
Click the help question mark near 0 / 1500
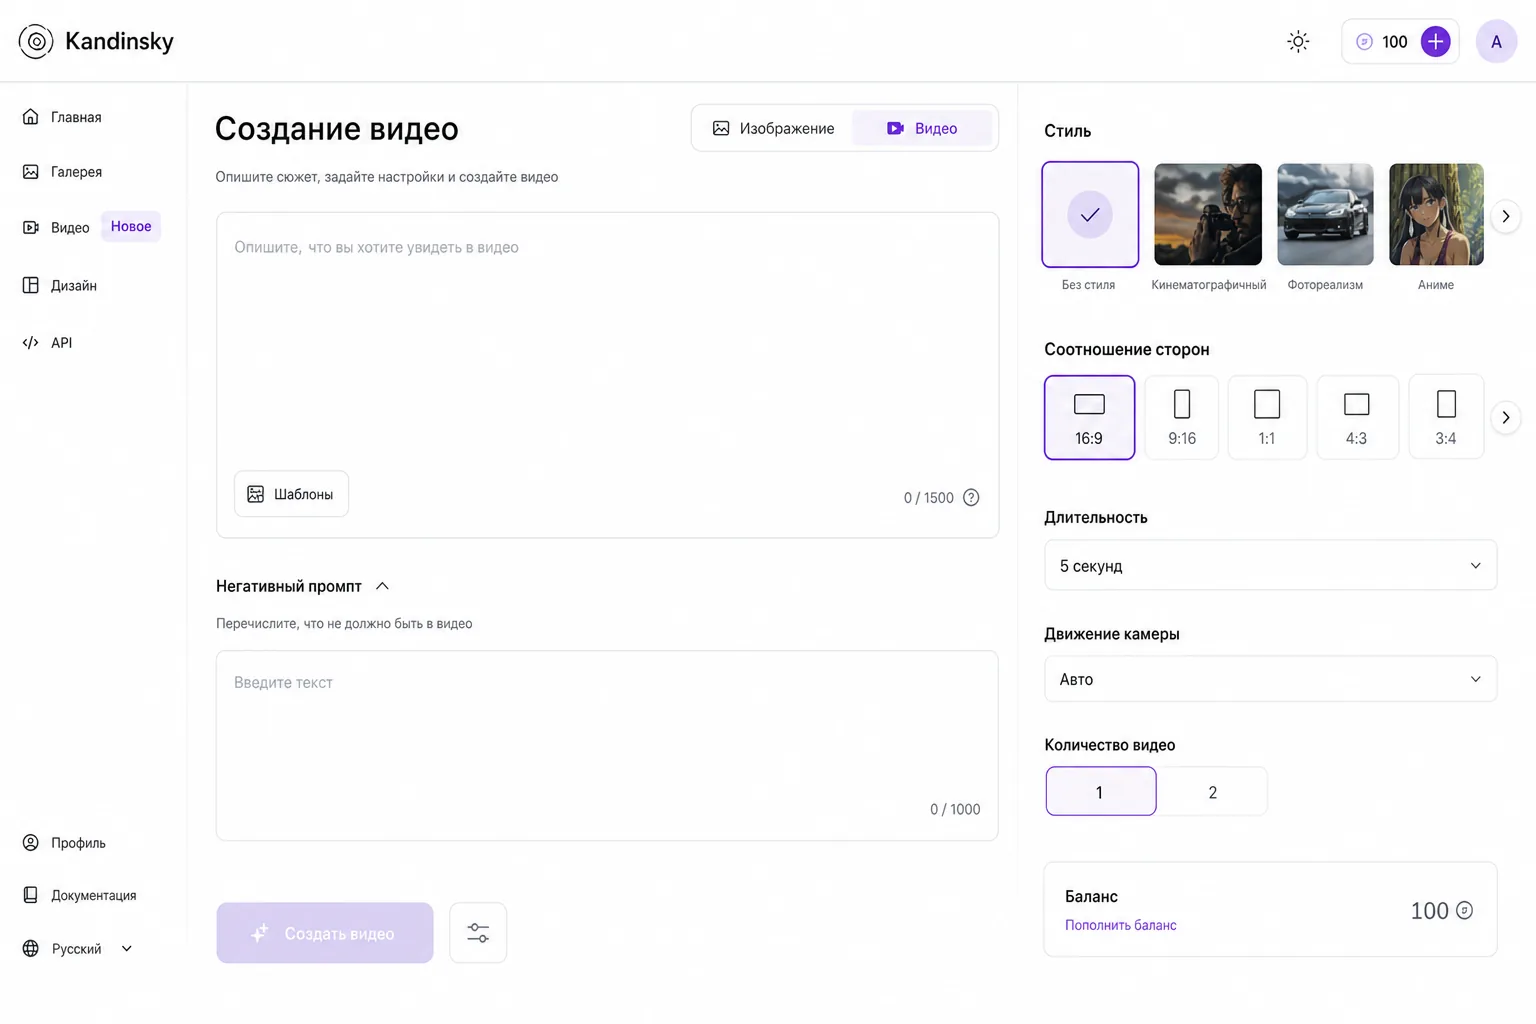click(971, 498)
